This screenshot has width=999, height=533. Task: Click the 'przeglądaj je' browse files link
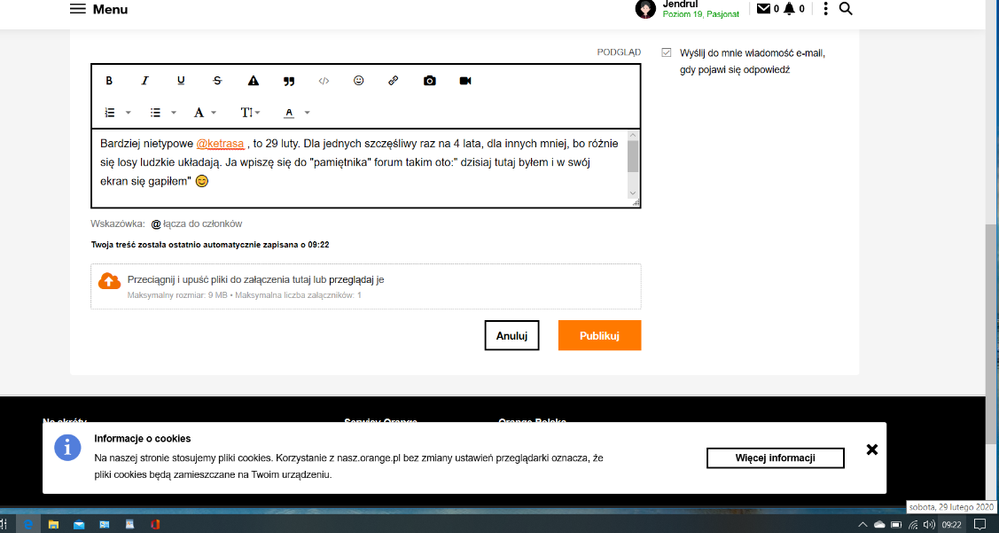[356, 280]
